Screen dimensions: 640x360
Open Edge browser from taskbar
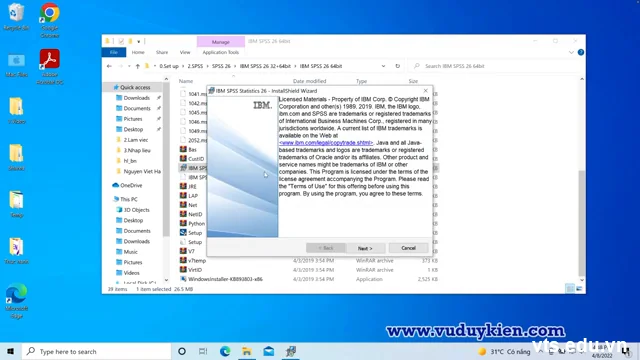(225, 351)
